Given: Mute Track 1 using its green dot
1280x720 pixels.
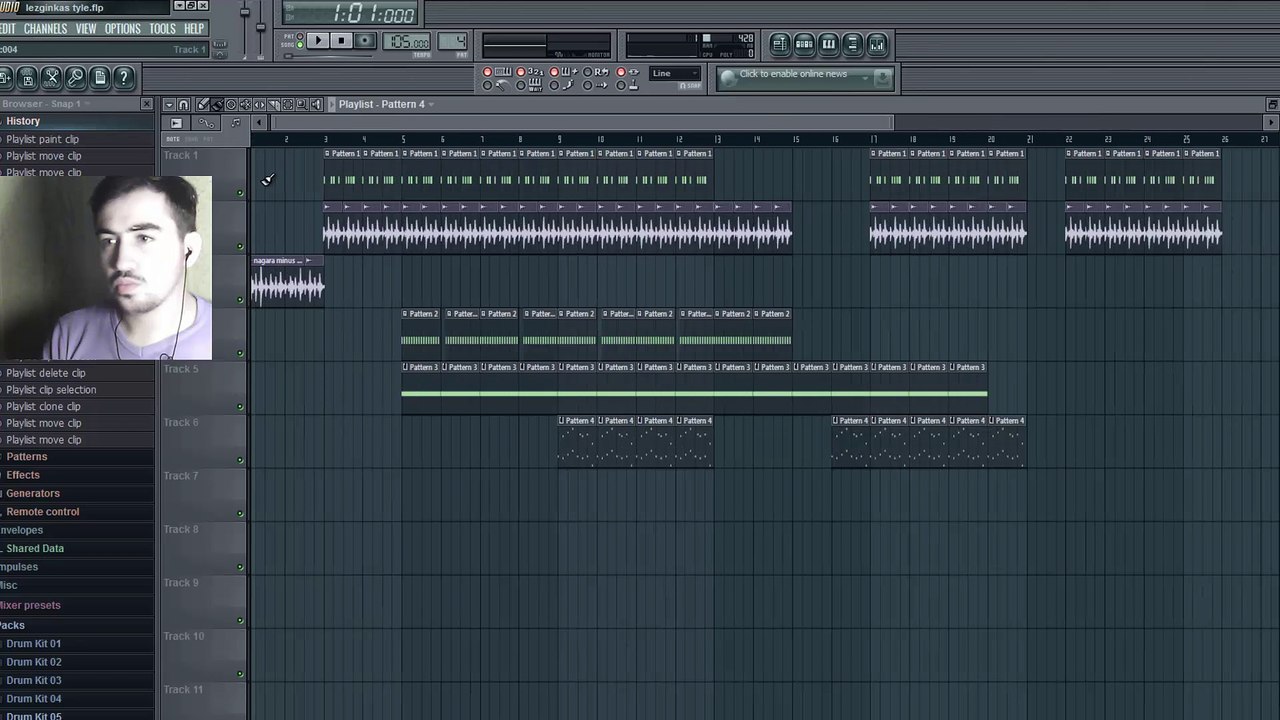Looking at the screenshot, I should pyautogui.click(x=240, y=193).
